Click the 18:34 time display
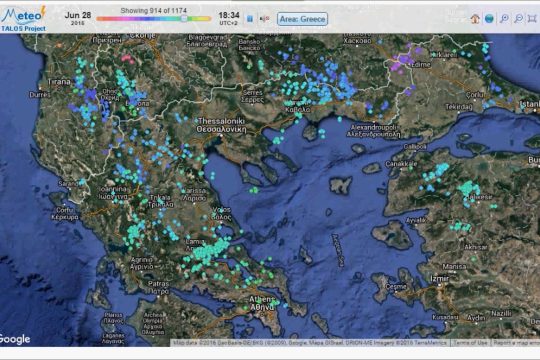 (229, 15)
